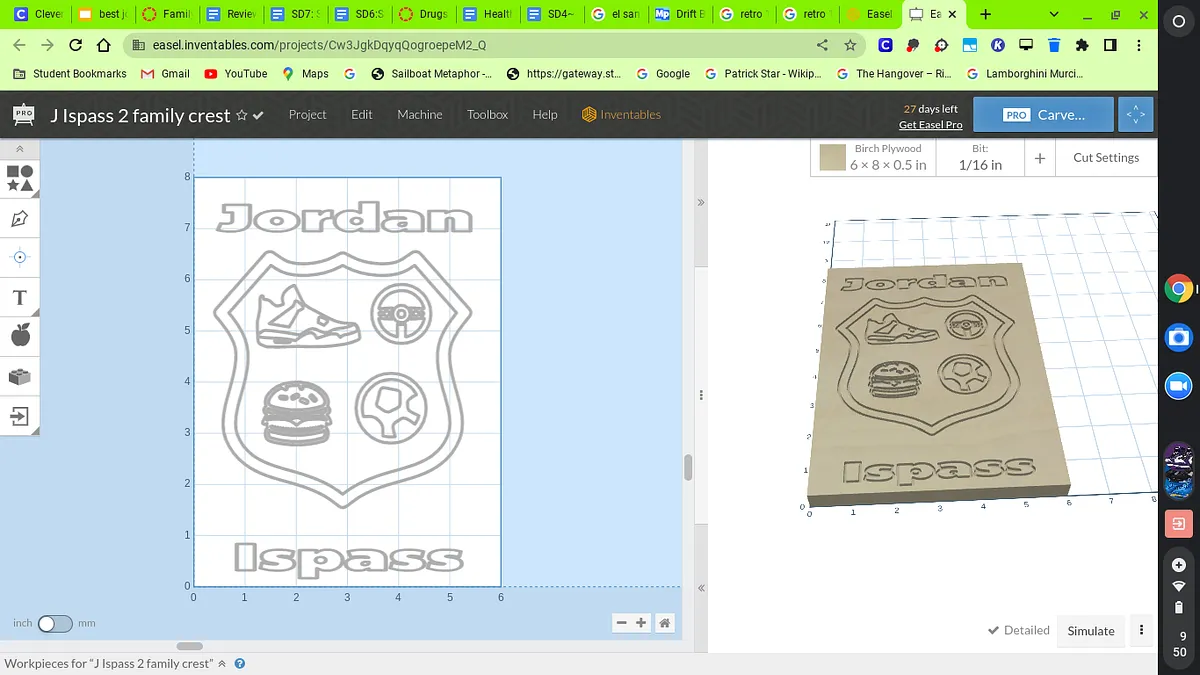This screenshot has height=675, width=1200.
Task: Click the Import file icon
Action: (20, 416)
